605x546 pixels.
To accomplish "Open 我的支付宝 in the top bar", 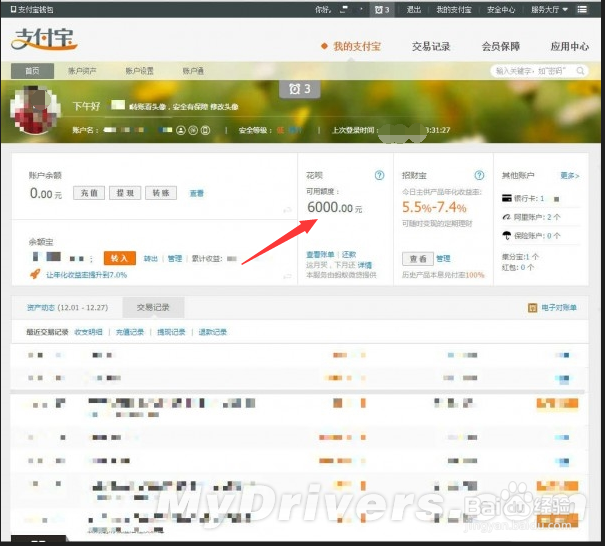I will (x=454, y=10).
